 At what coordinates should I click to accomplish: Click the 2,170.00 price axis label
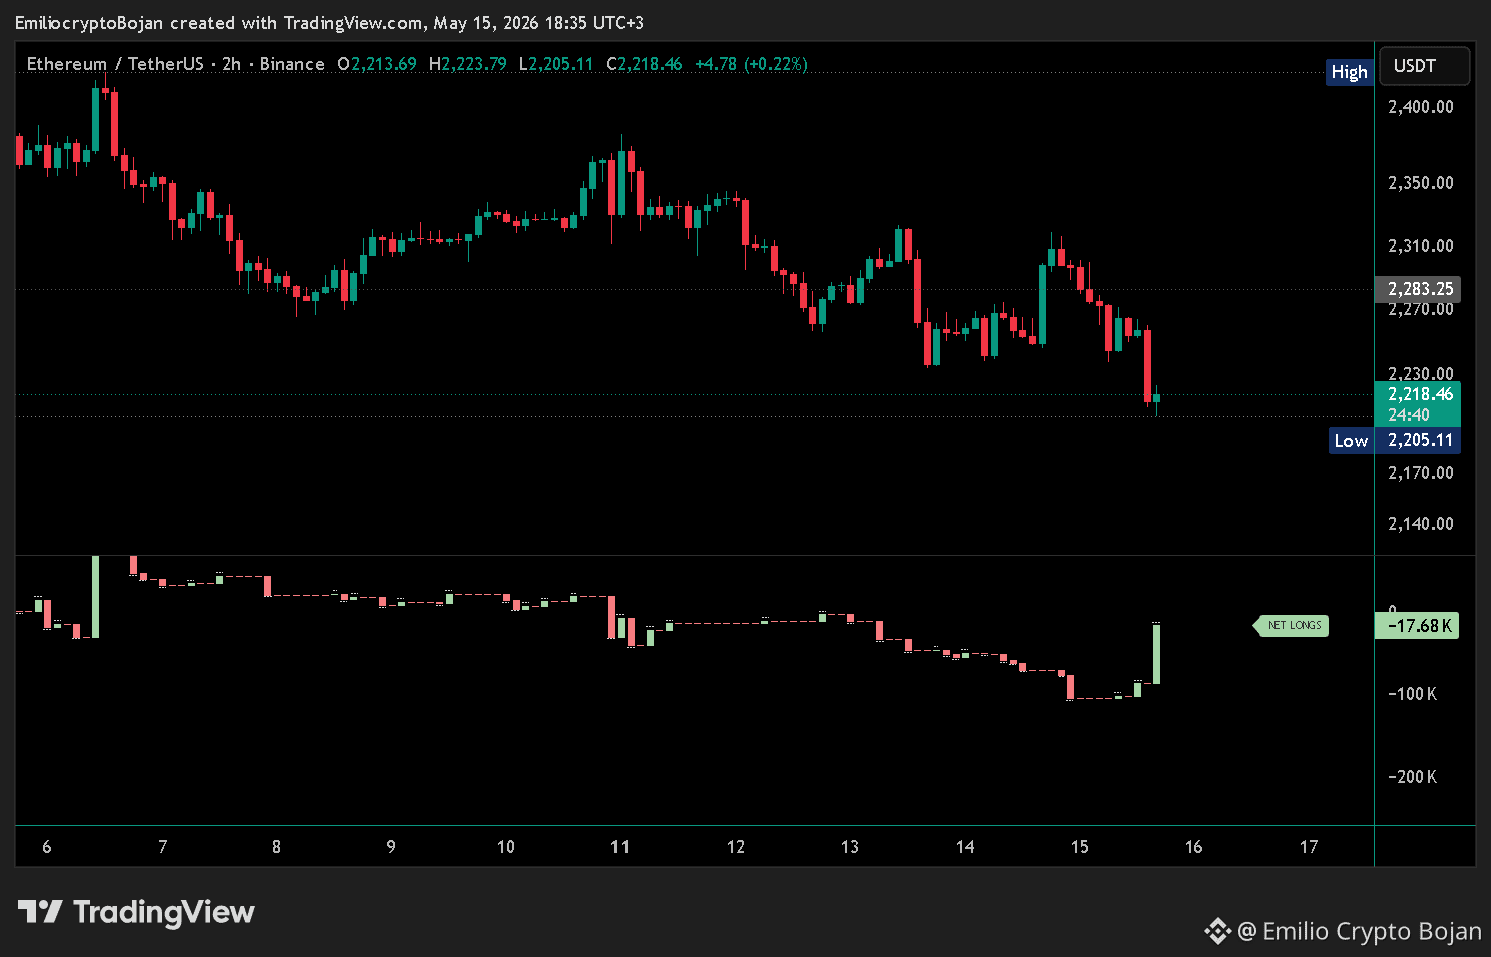1421,473
